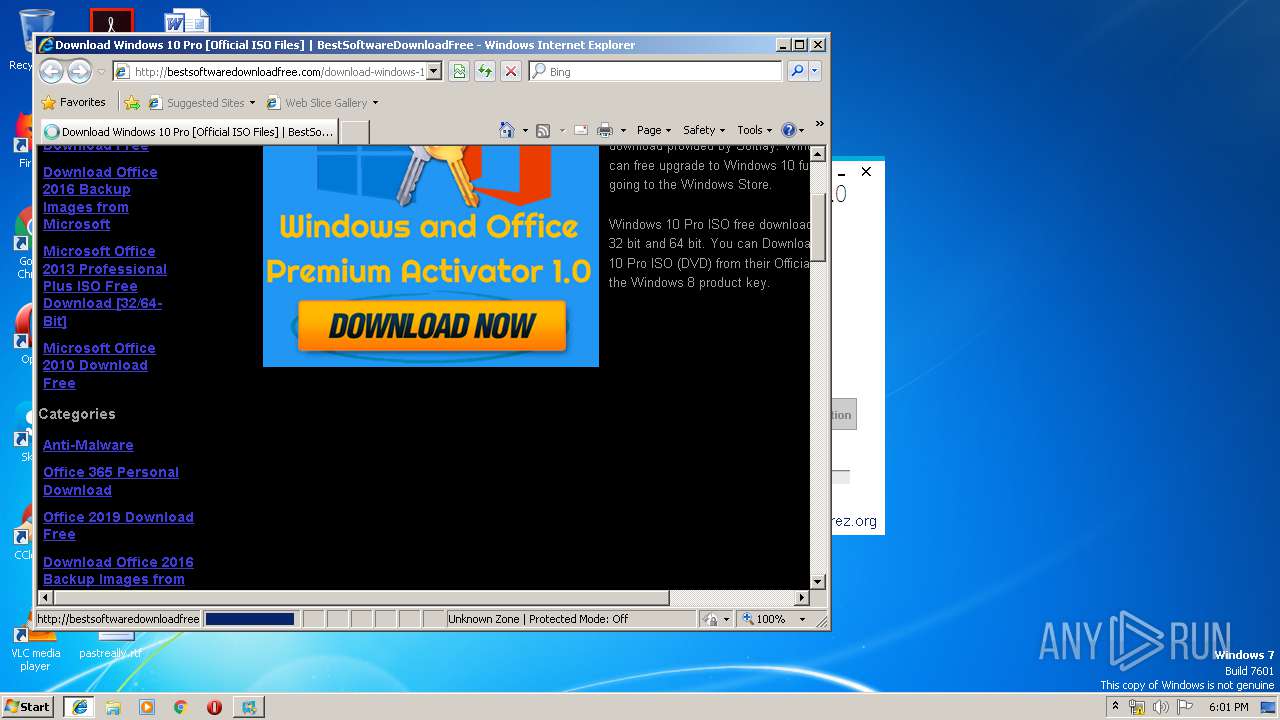Viewport: 1280px width, 720px height.
Task: Open the search provider dropdown arrow
Action: click(814, 71)
